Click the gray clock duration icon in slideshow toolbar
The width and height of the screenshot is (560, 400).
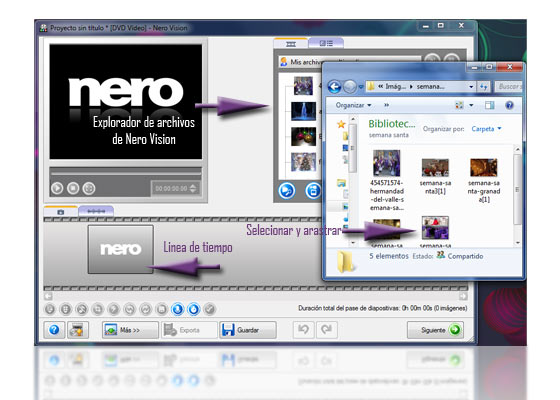click(x=50, y=309)
